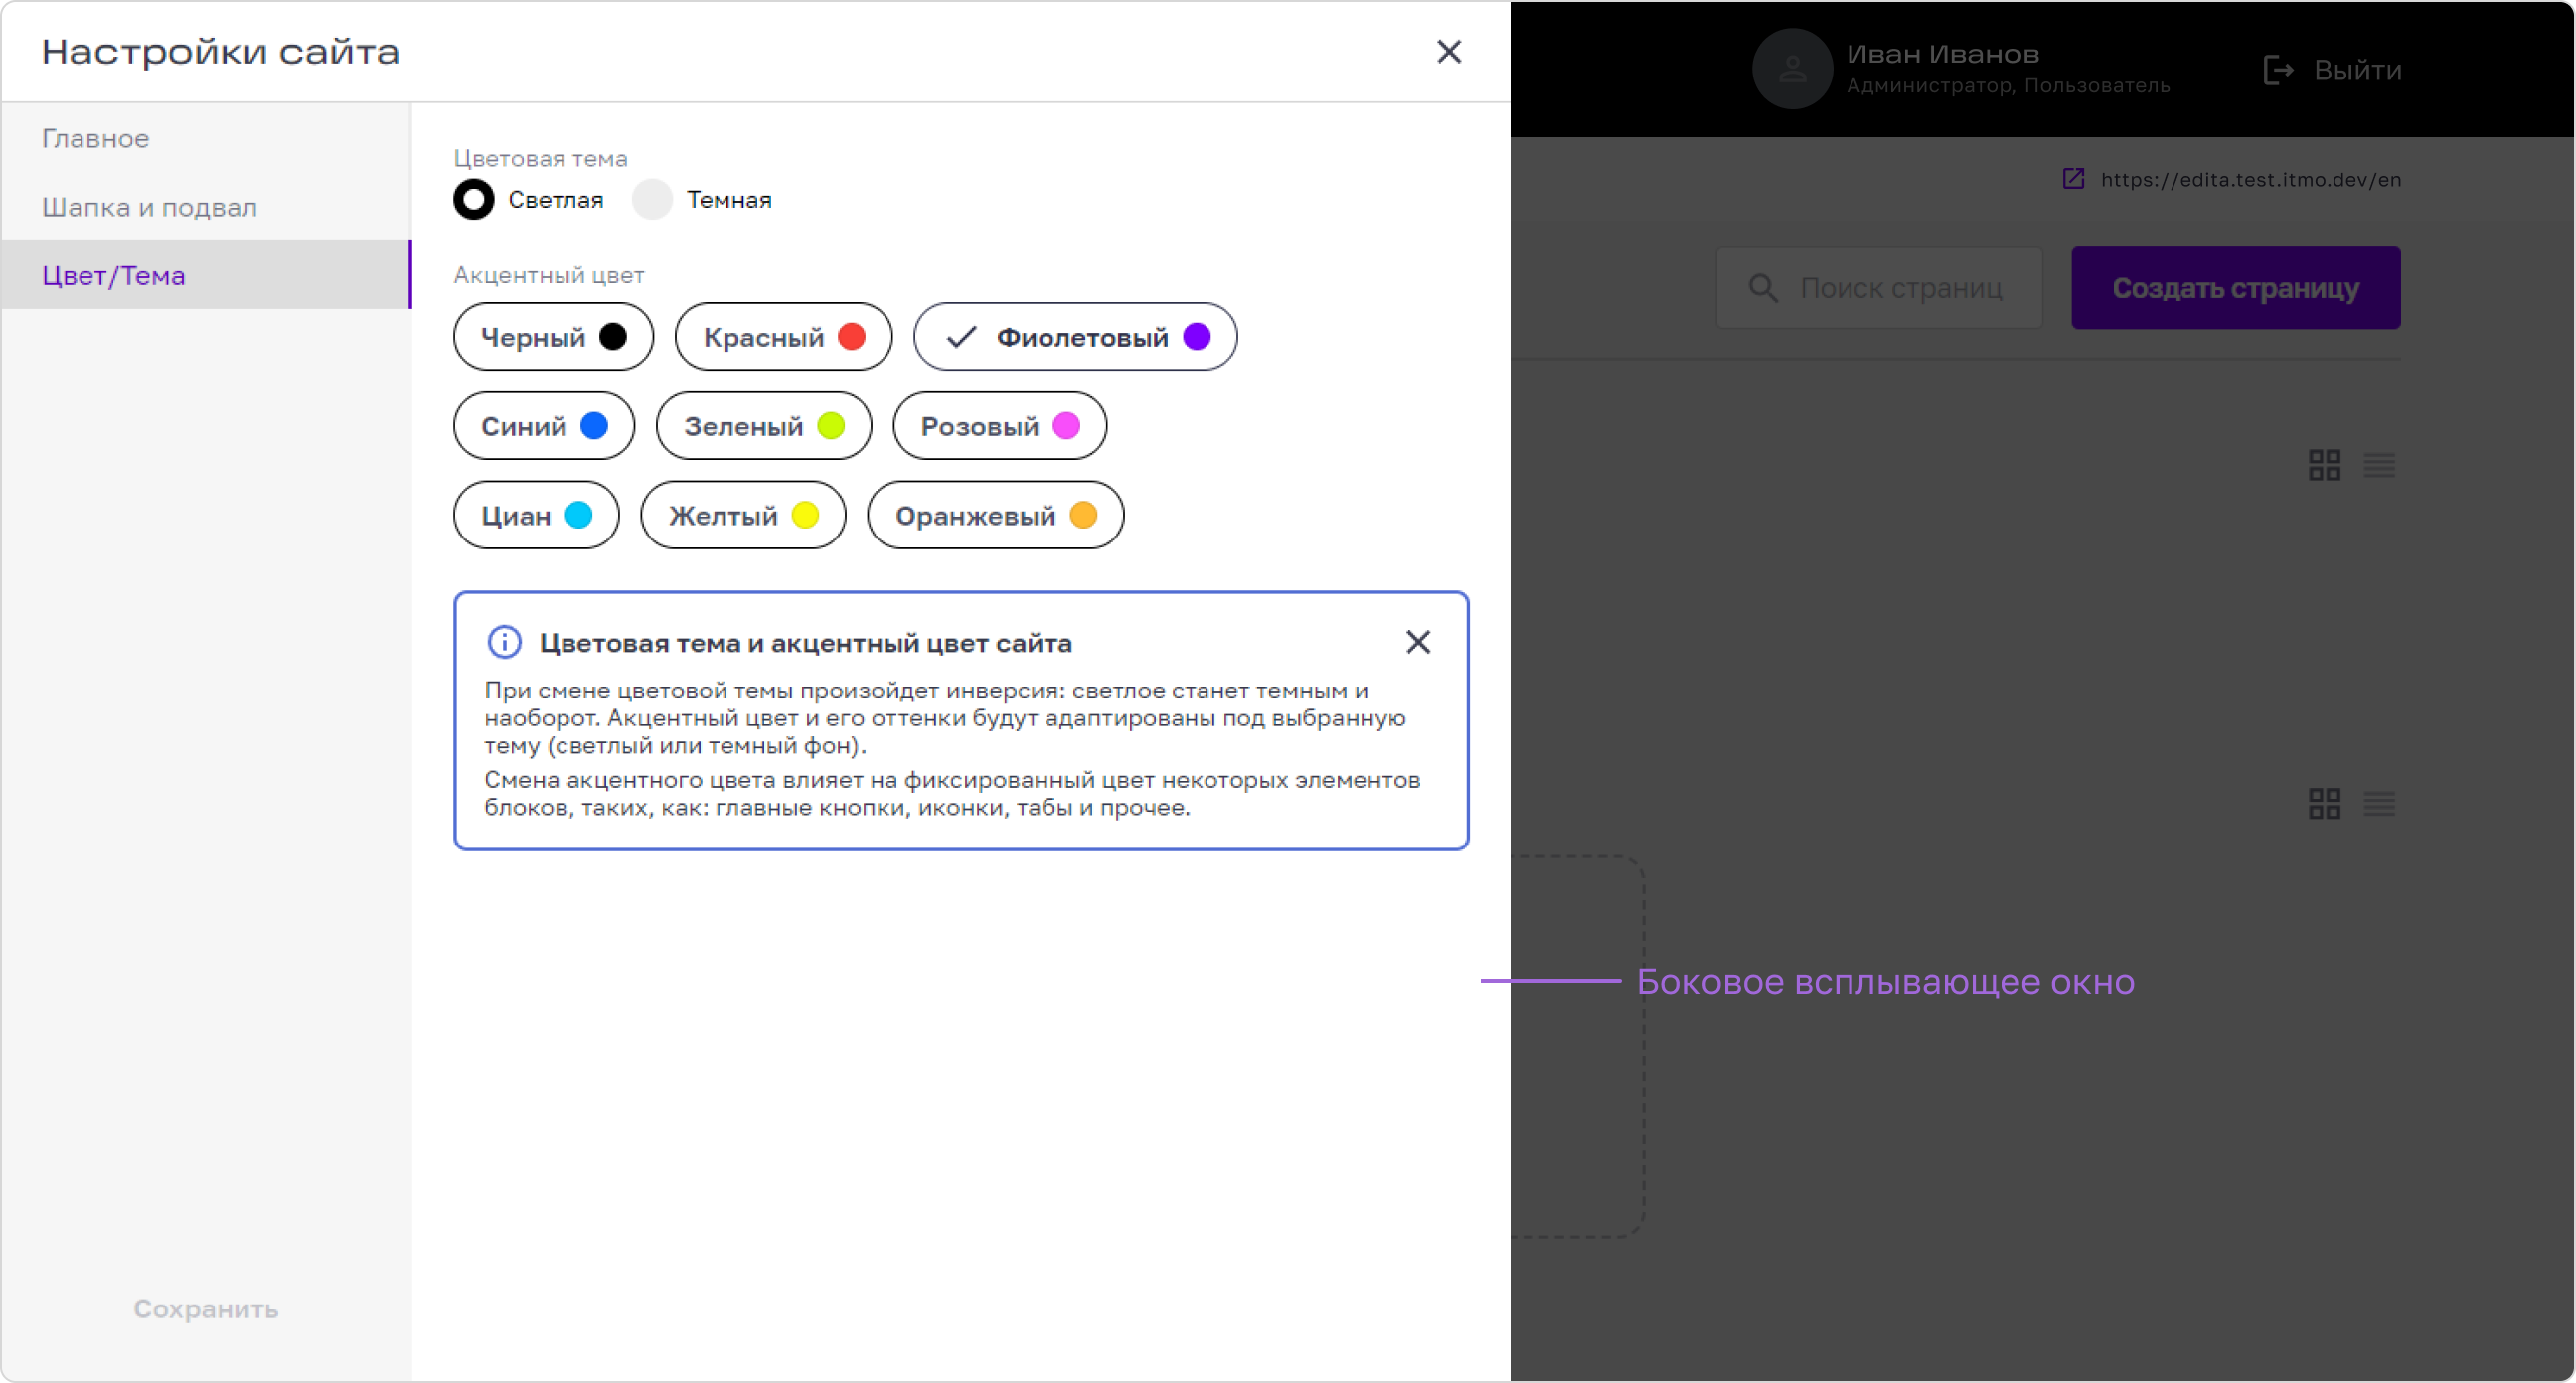Image resolution: width=2576 pixels, height=1383 pixels.
Task: Click the logout arrow icon
Action: coord(2277,70)
